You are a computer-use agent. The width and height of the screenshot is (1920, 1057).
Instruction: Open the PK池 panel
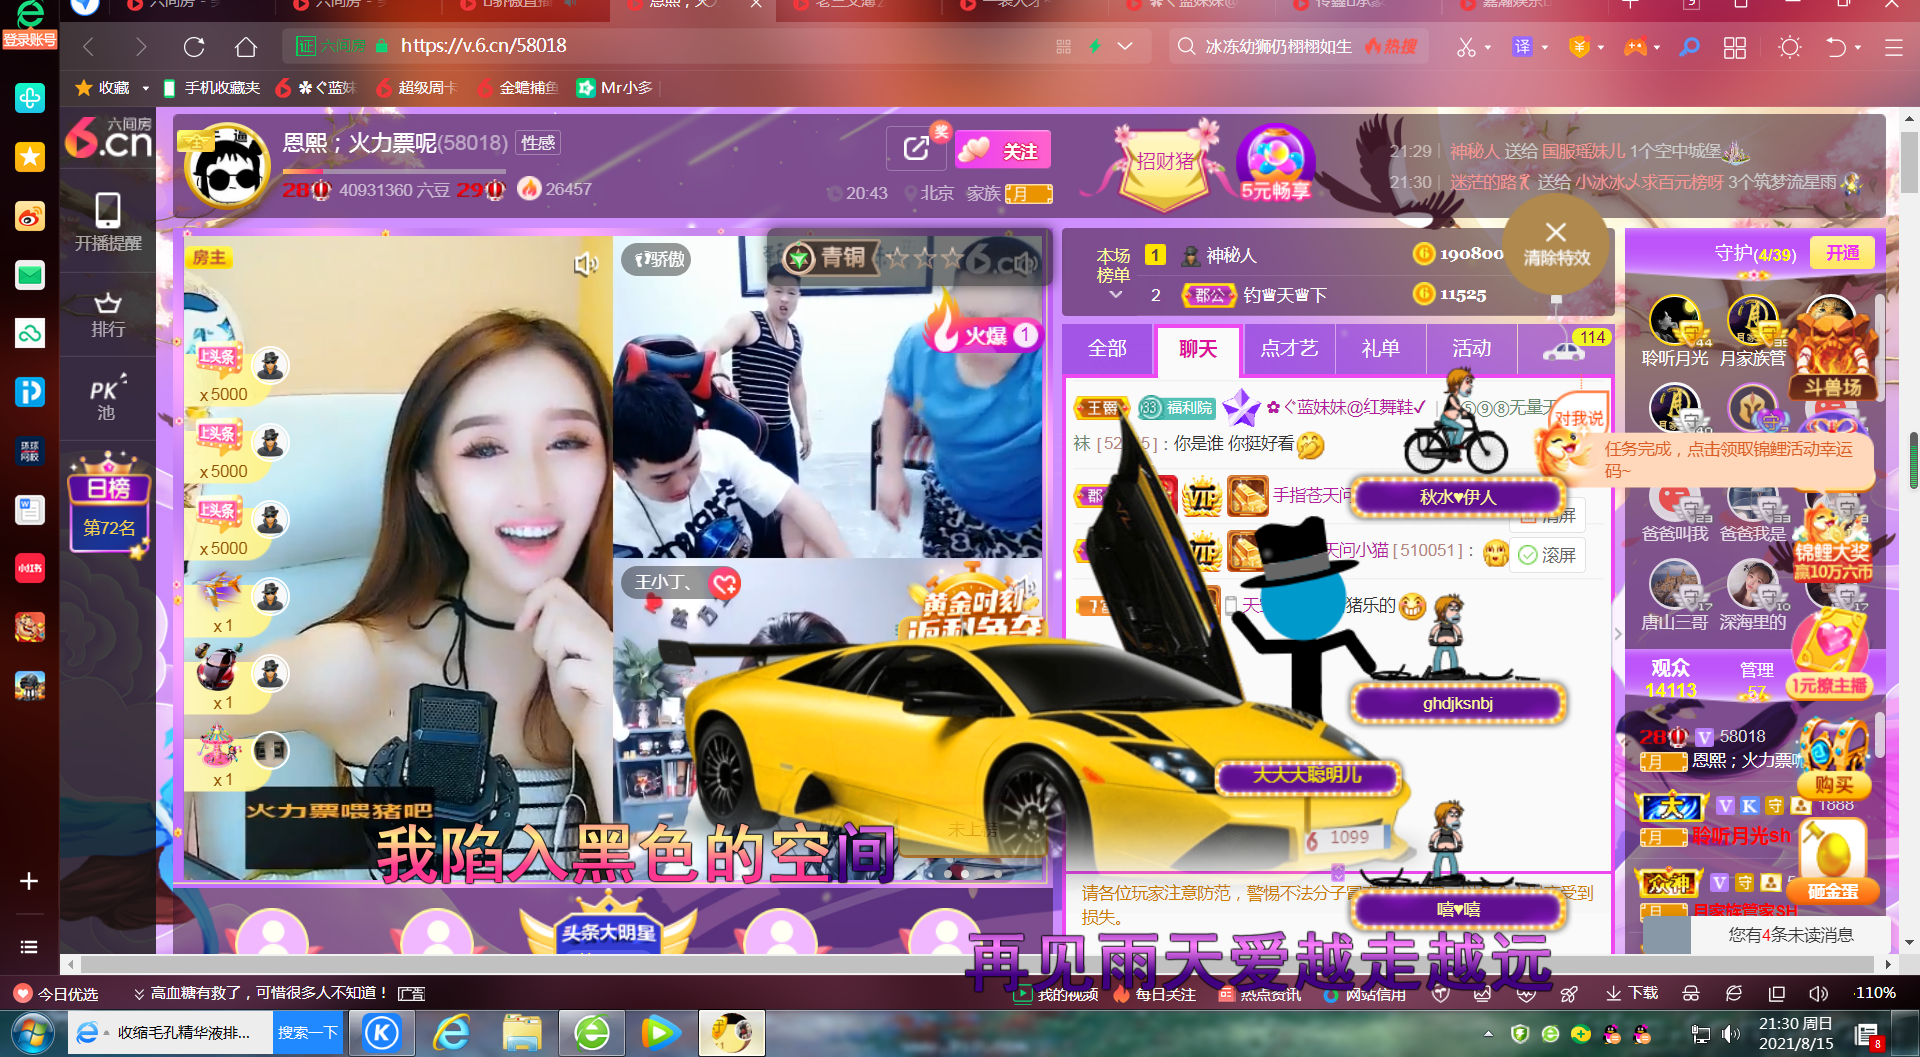point(108,398)
